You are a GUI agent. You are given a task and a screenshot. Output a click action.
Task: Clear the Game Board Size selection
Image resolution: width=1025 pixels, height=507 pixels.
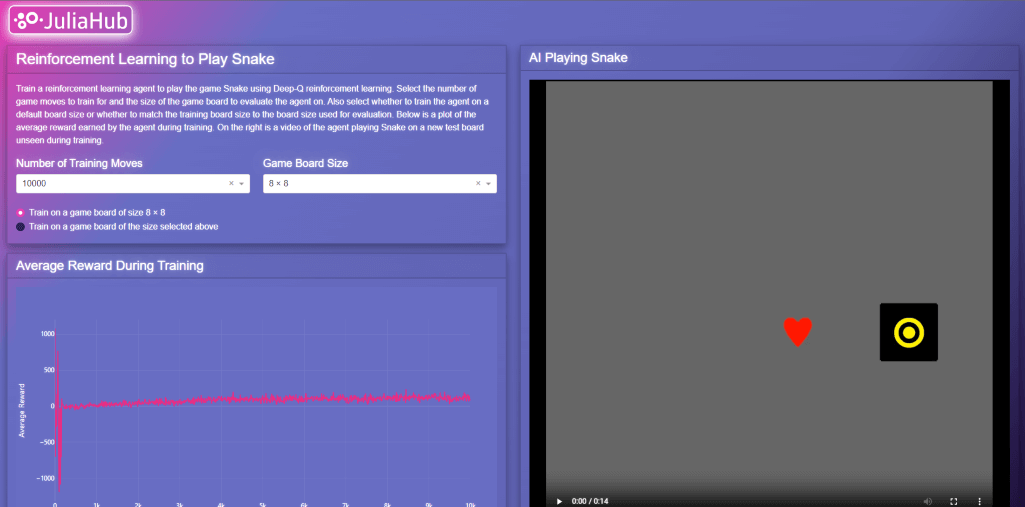coord(478,184)
